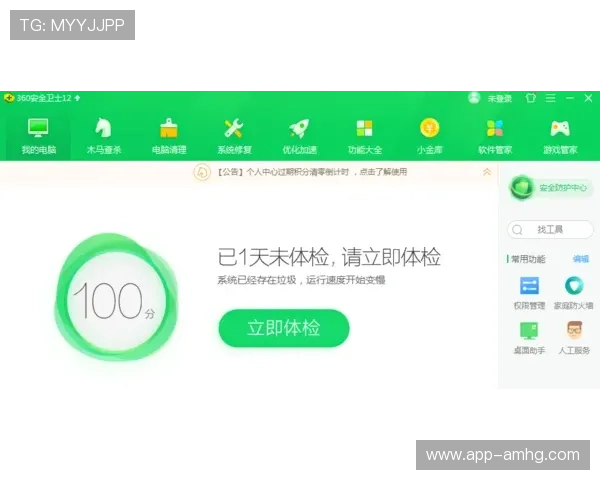
Task: Click inside the 找工具 search field
Action: (x=551, y=230)
